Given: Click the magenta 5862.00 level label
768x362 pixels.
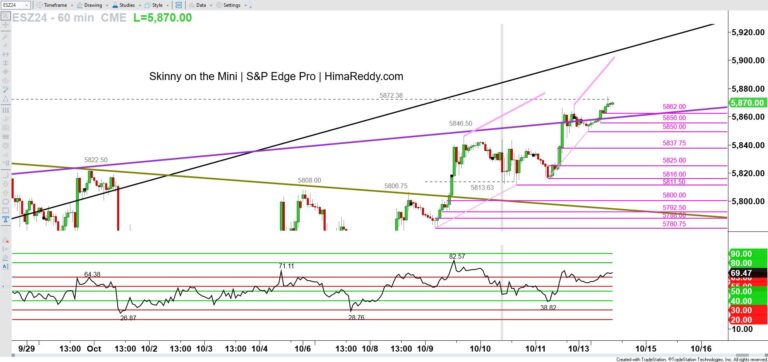Looking at the screenshot, I should tap(674, 107).
